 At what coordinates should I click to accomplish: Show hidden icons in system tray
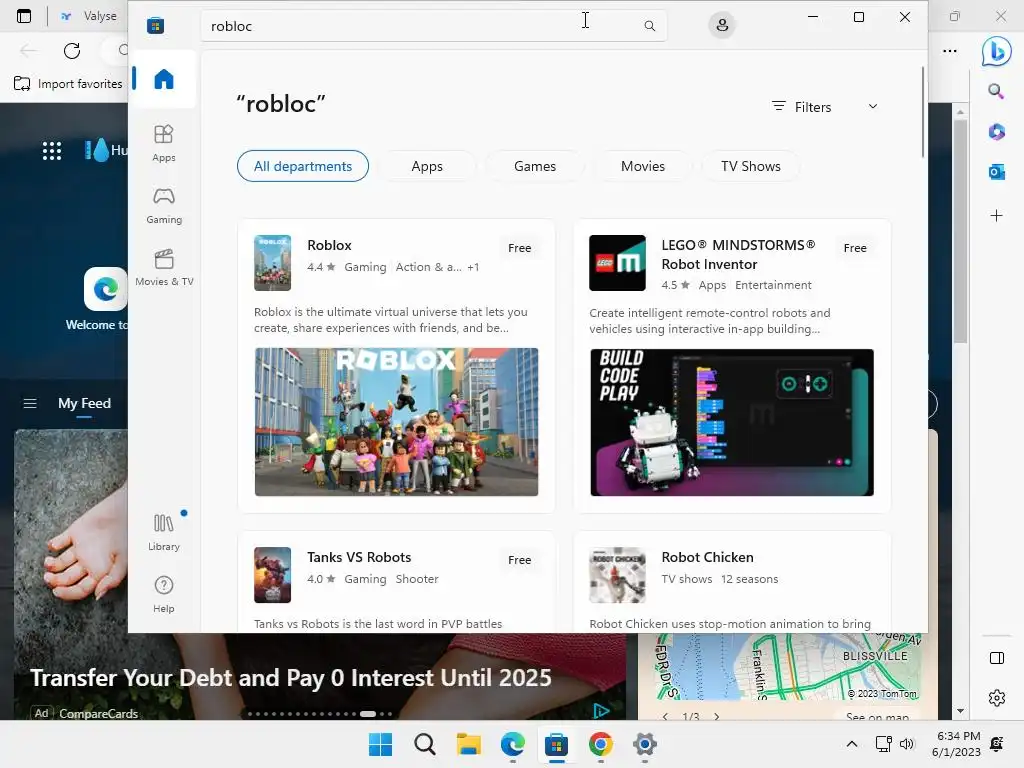coord(852,744)
